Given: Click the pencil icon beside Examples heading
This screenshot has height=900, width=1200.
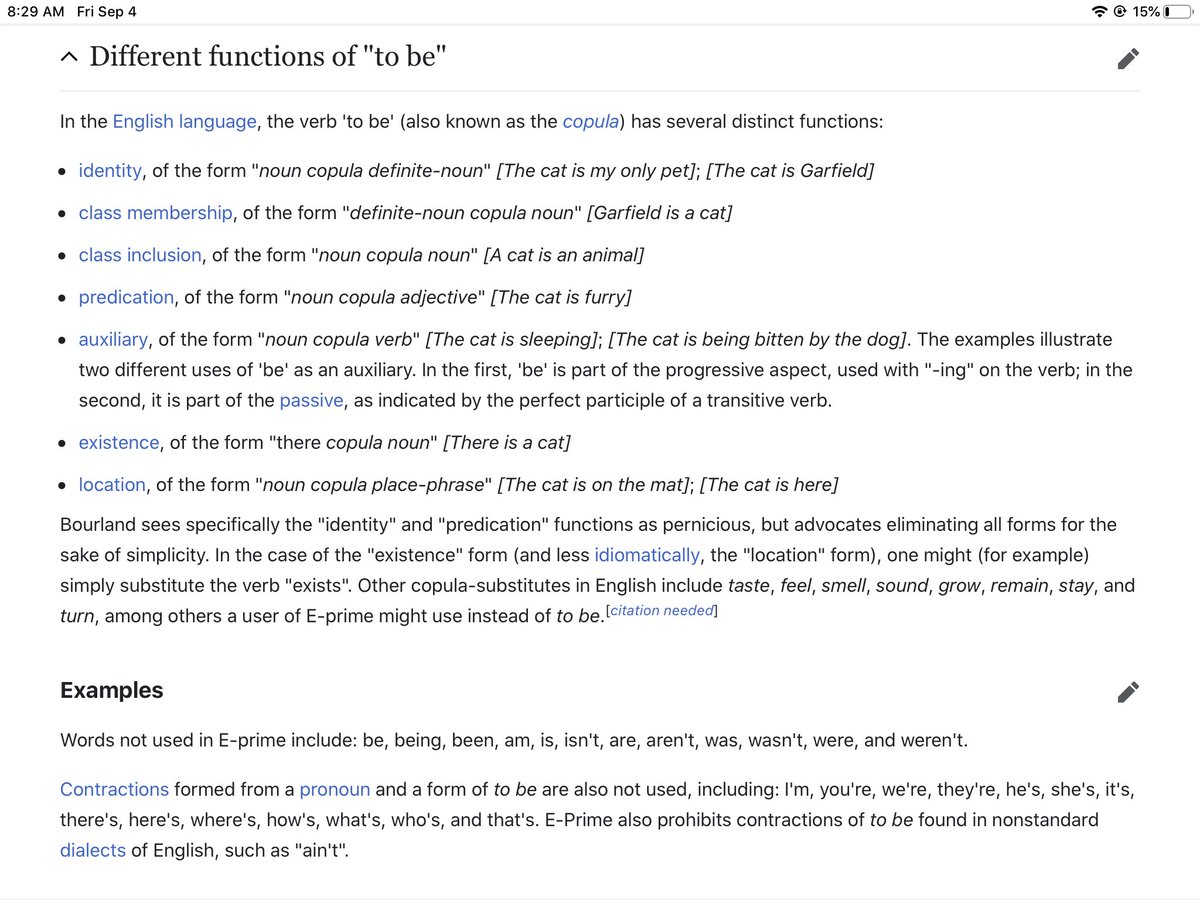Looking at the screenshot, I should pyautogui.click(x=1128, y=691).
